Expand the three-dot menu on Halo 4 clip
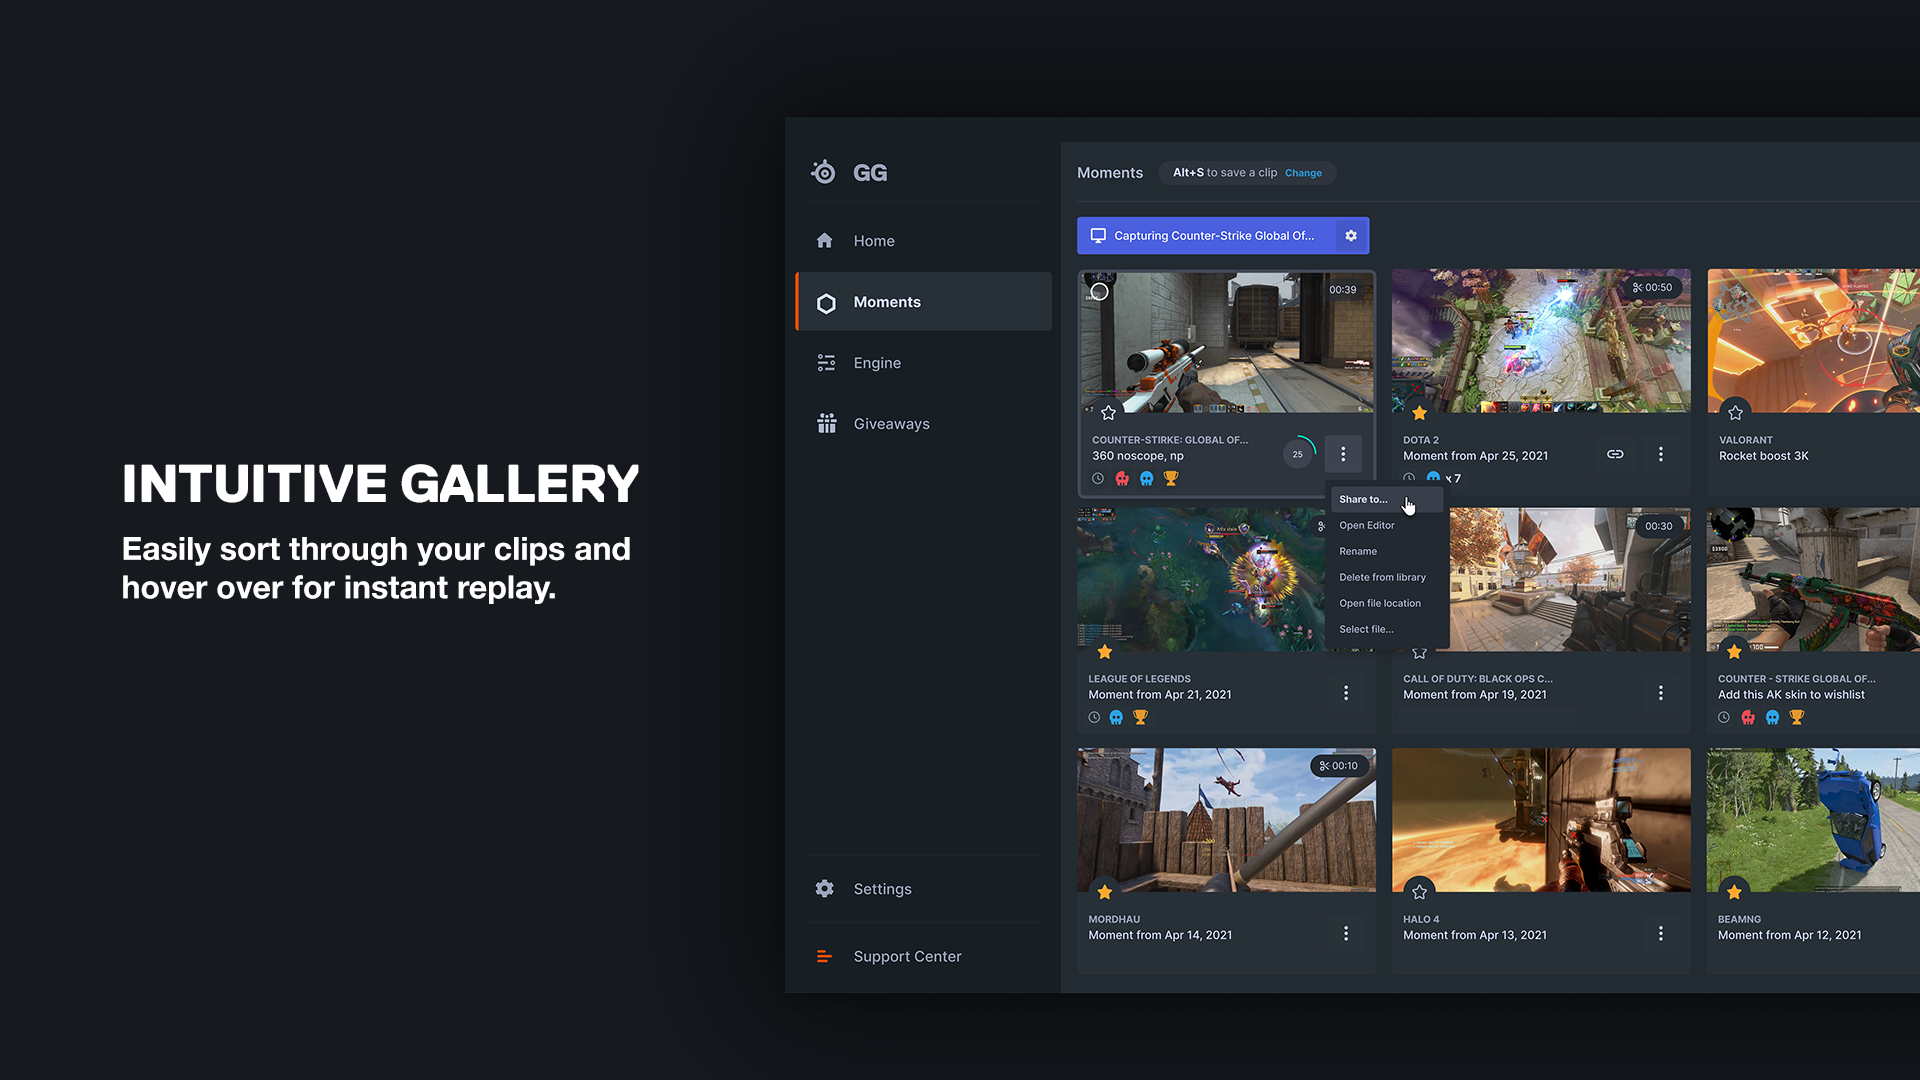This screenshot has height=1080, width=1920. pos(1660,934)
